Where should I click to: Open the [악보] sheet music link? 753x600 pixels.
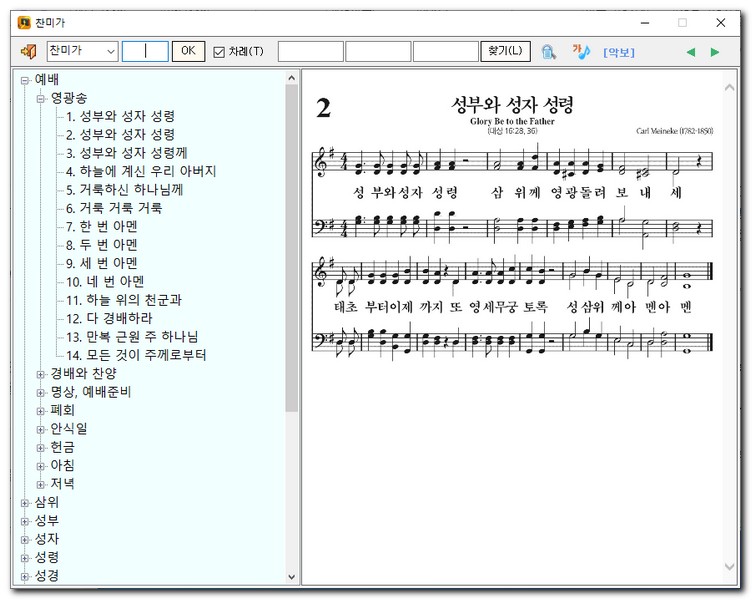tap(619, 52)
